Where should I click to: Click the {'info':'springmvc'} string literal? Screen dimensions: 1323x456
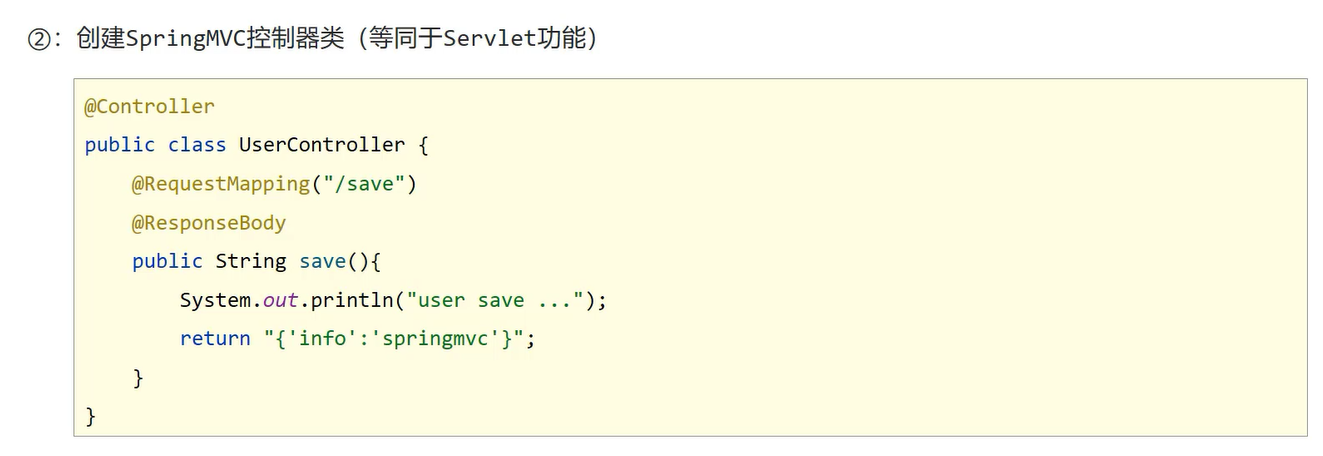point(394,339)
